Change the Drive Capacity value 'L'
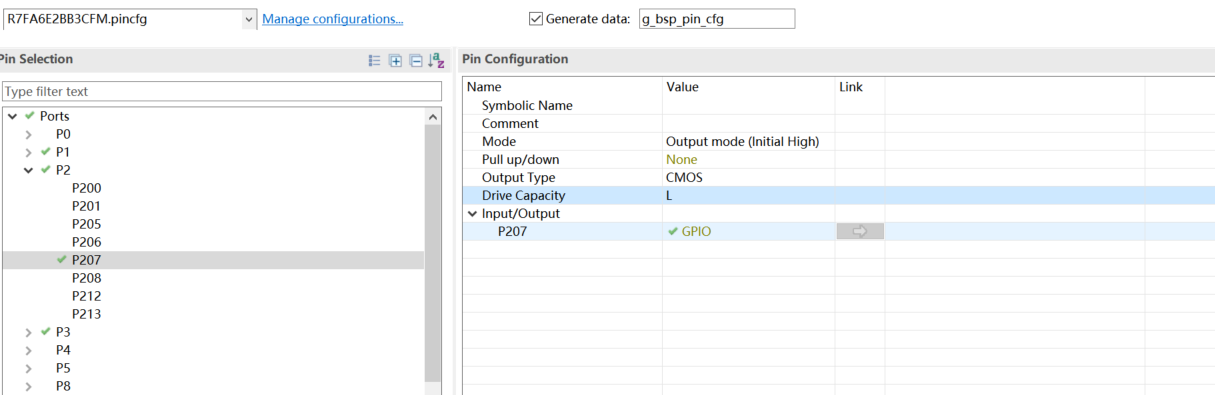 coord(669,195)
